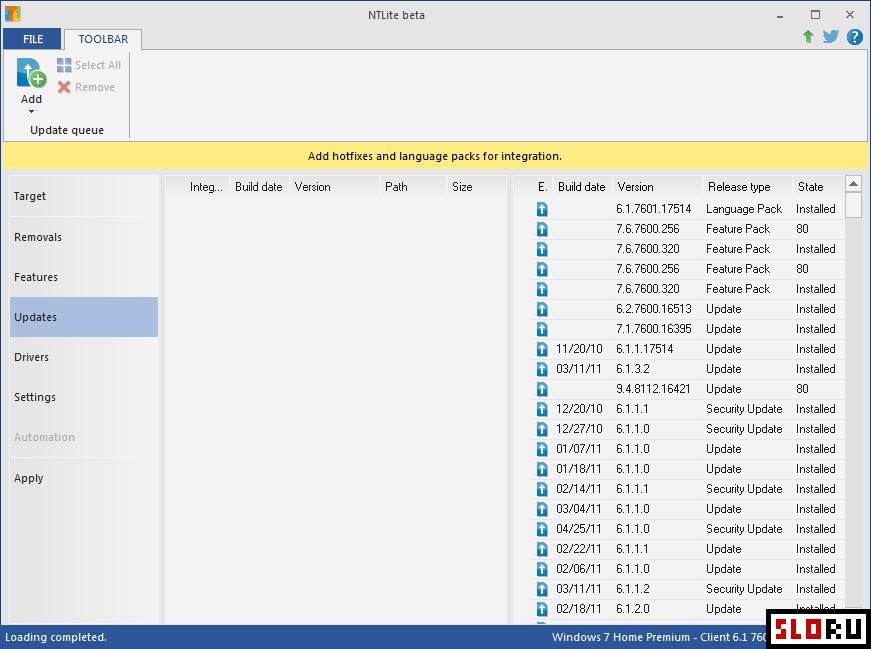The image size is (871, 649).
Task: Click the State column header
Action: coord(818,187)
